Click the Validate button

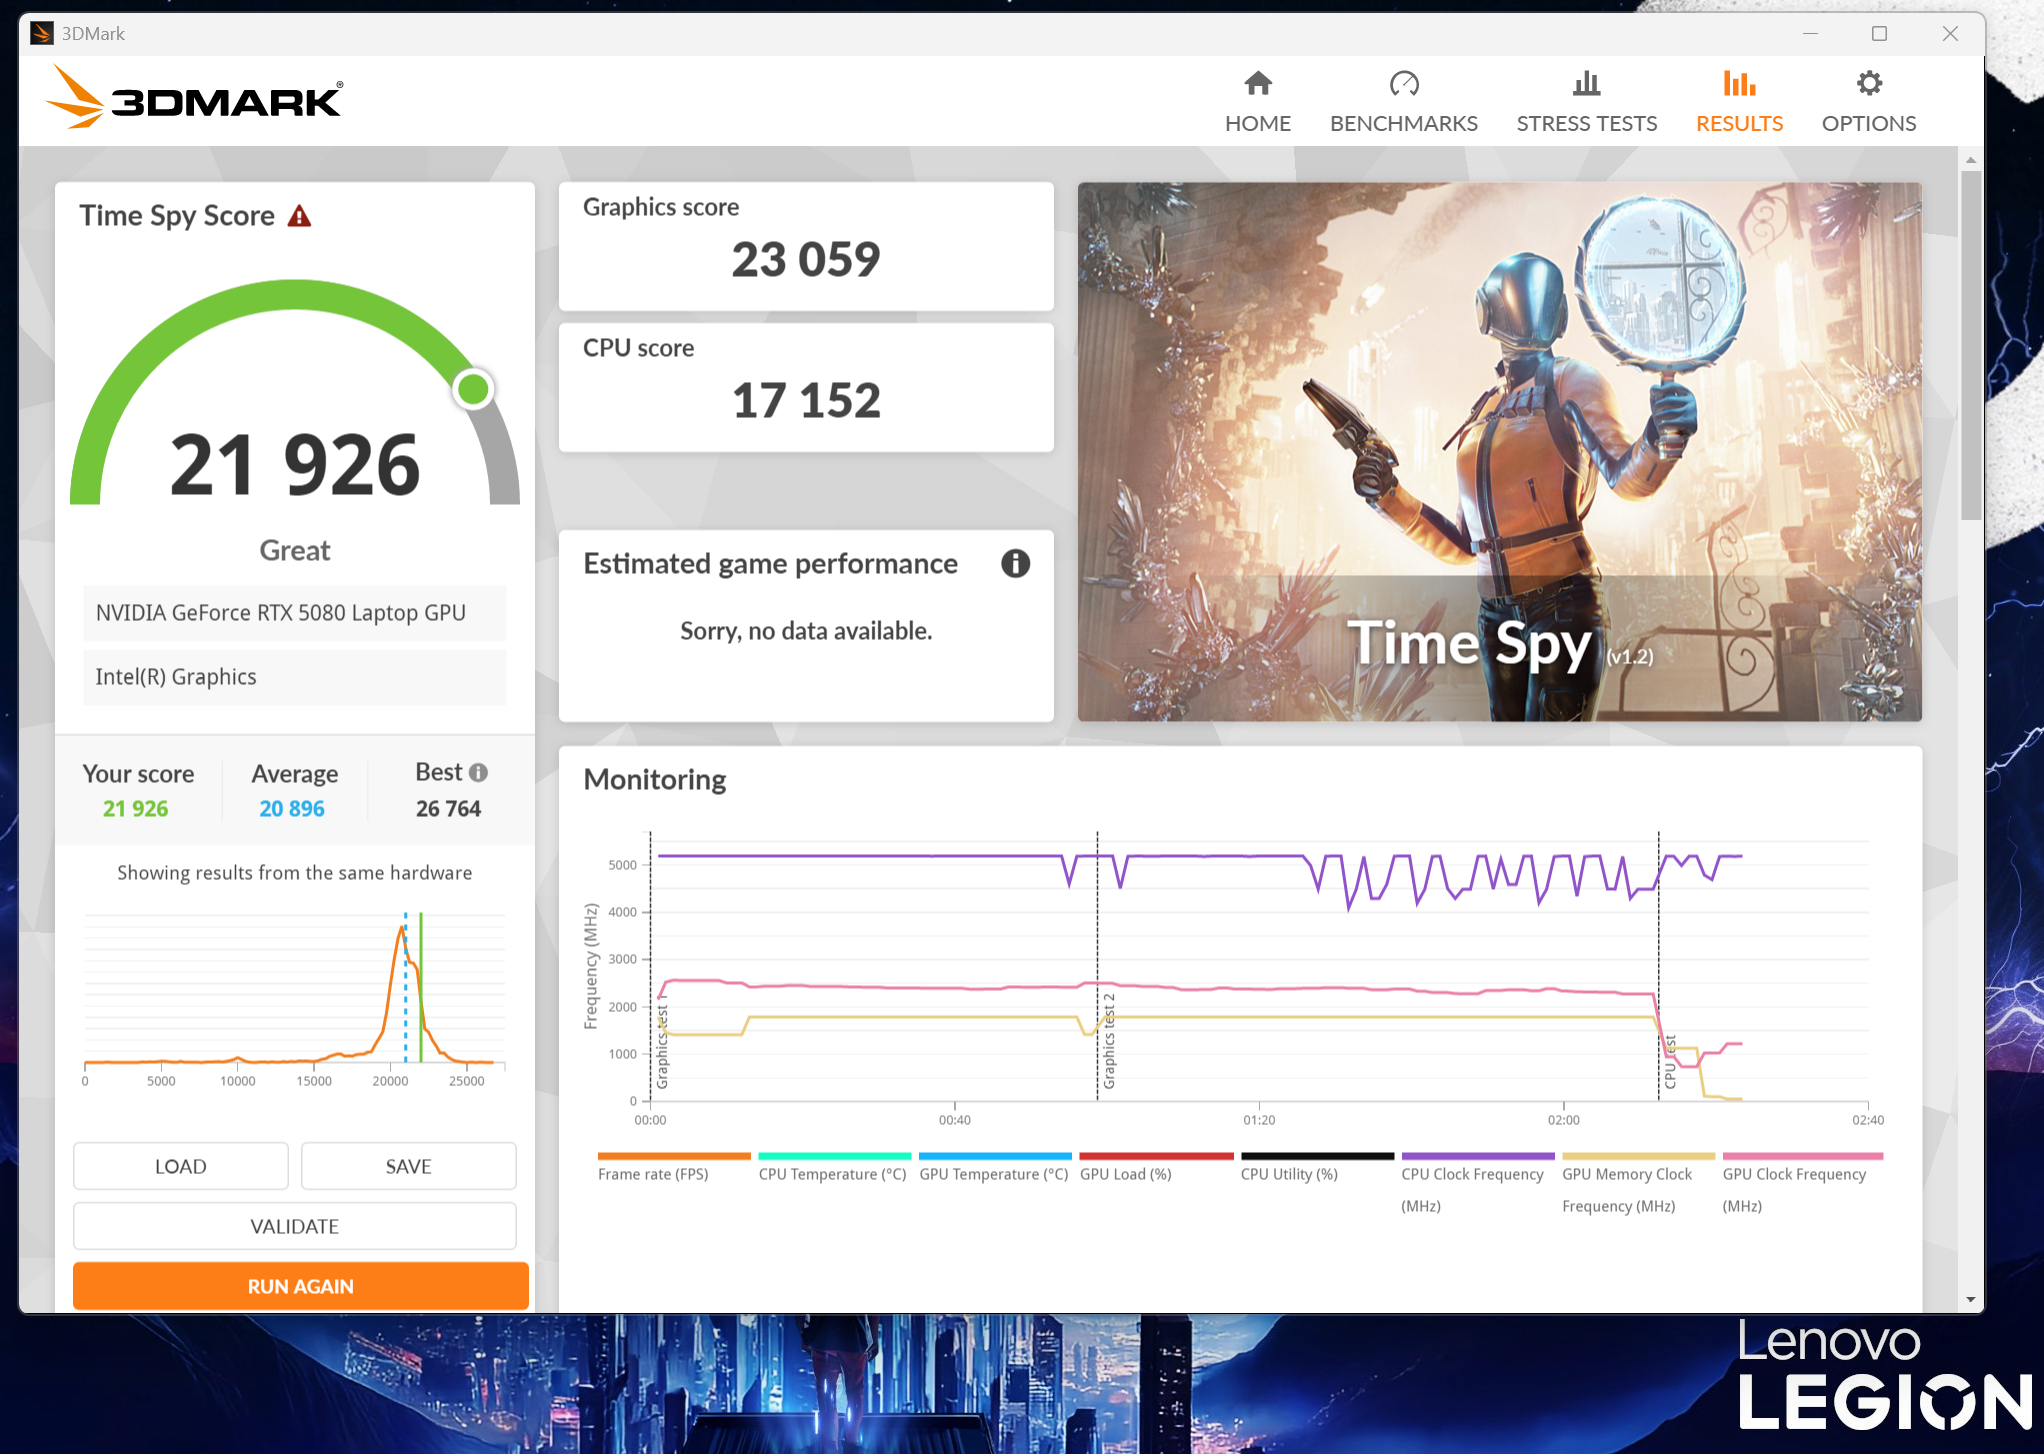tap(295, 1226)
